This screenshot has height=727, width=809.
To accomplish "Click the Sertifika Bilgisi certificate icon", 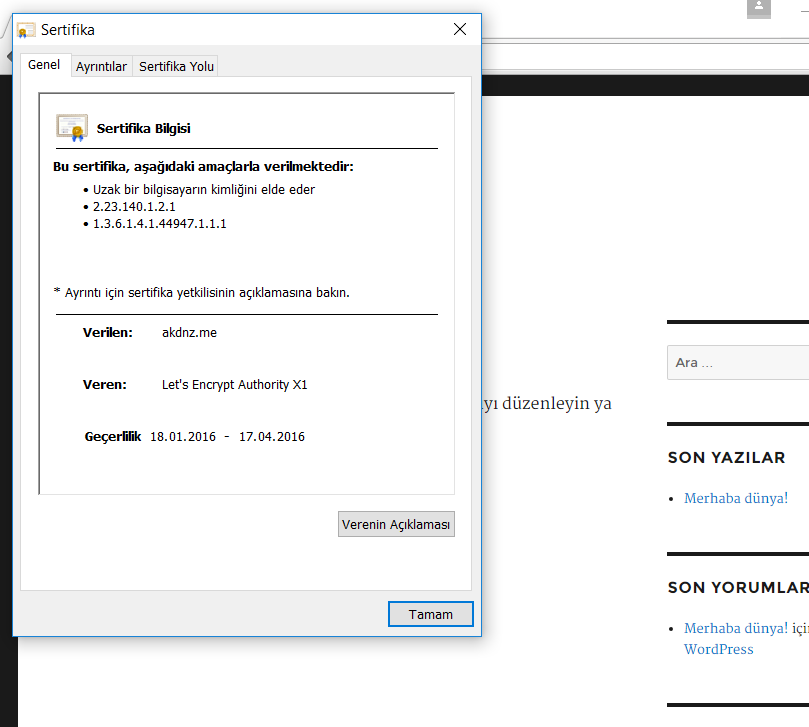I will pos(72,127).
